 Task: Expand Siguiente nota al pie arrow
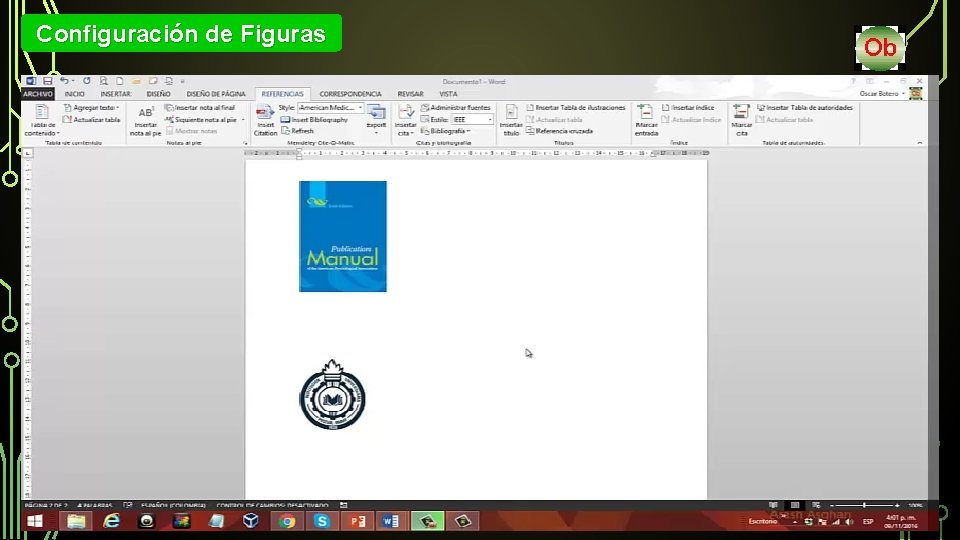243,120
